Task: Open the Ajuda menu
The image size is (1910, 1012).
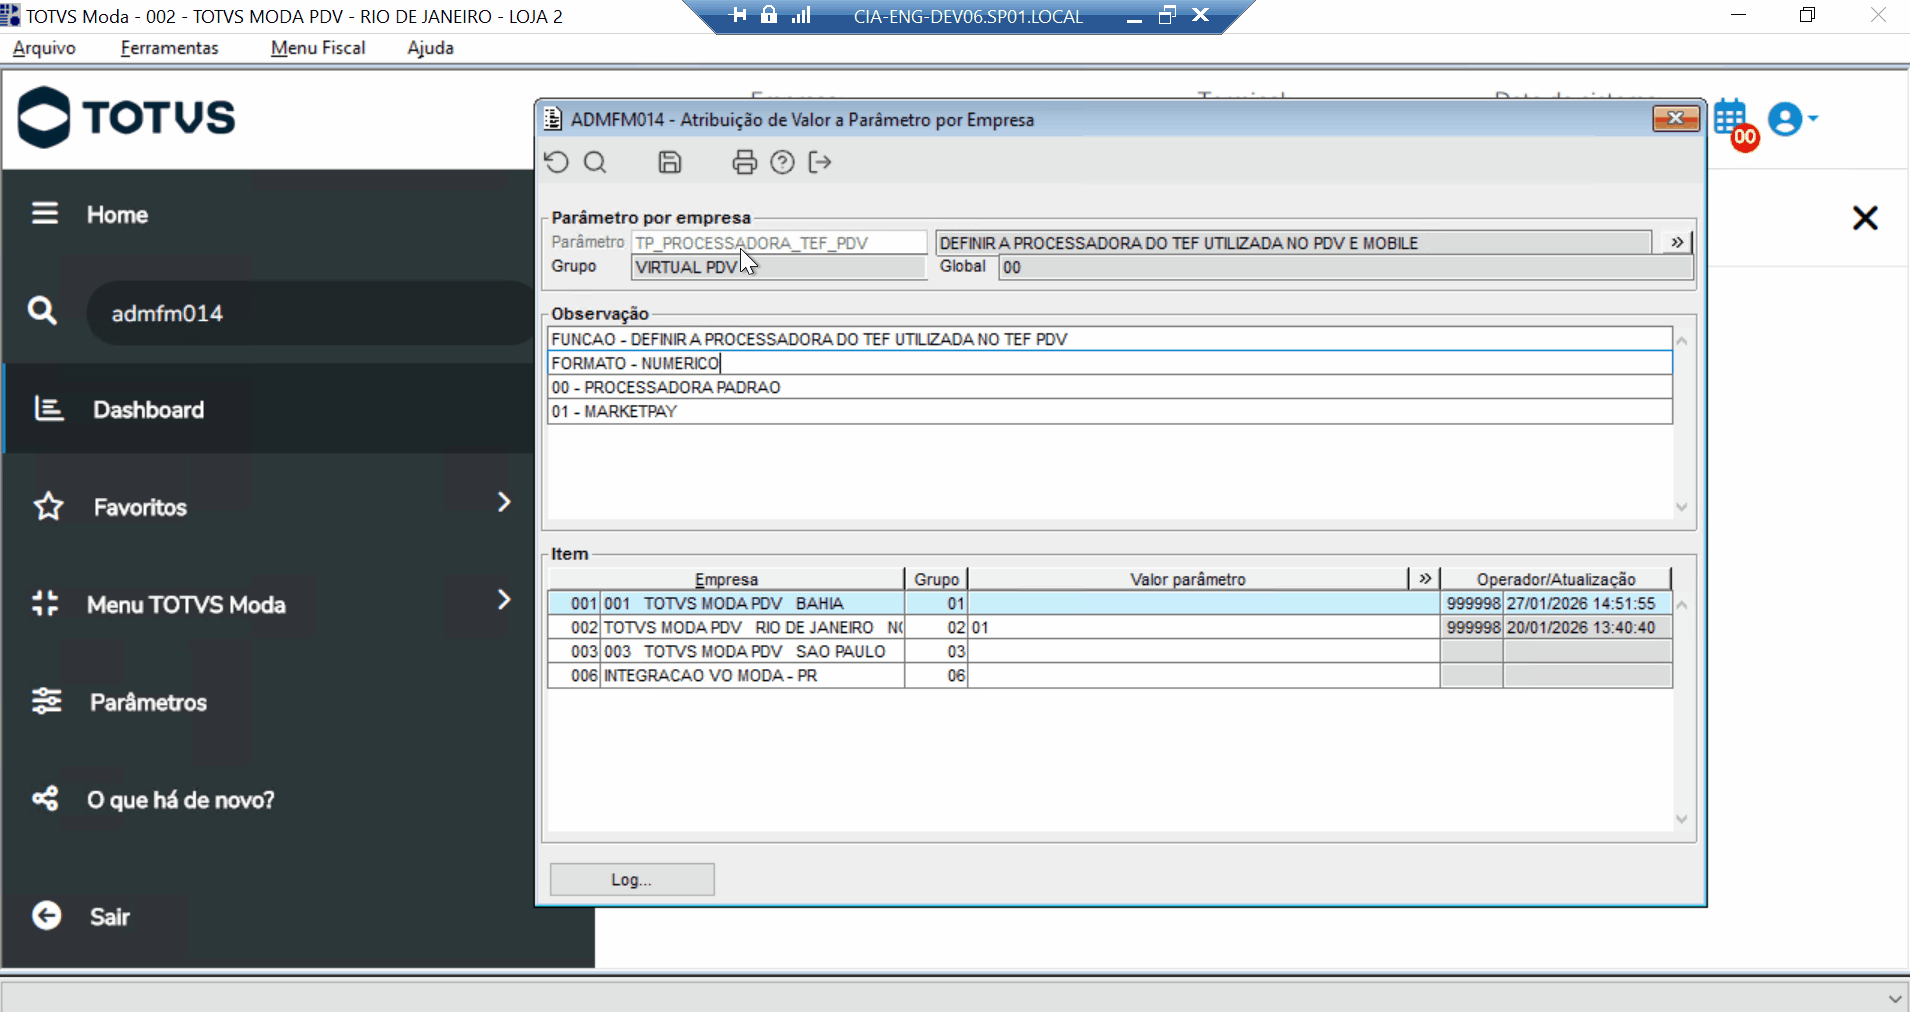Action: [x=430, y=48]
